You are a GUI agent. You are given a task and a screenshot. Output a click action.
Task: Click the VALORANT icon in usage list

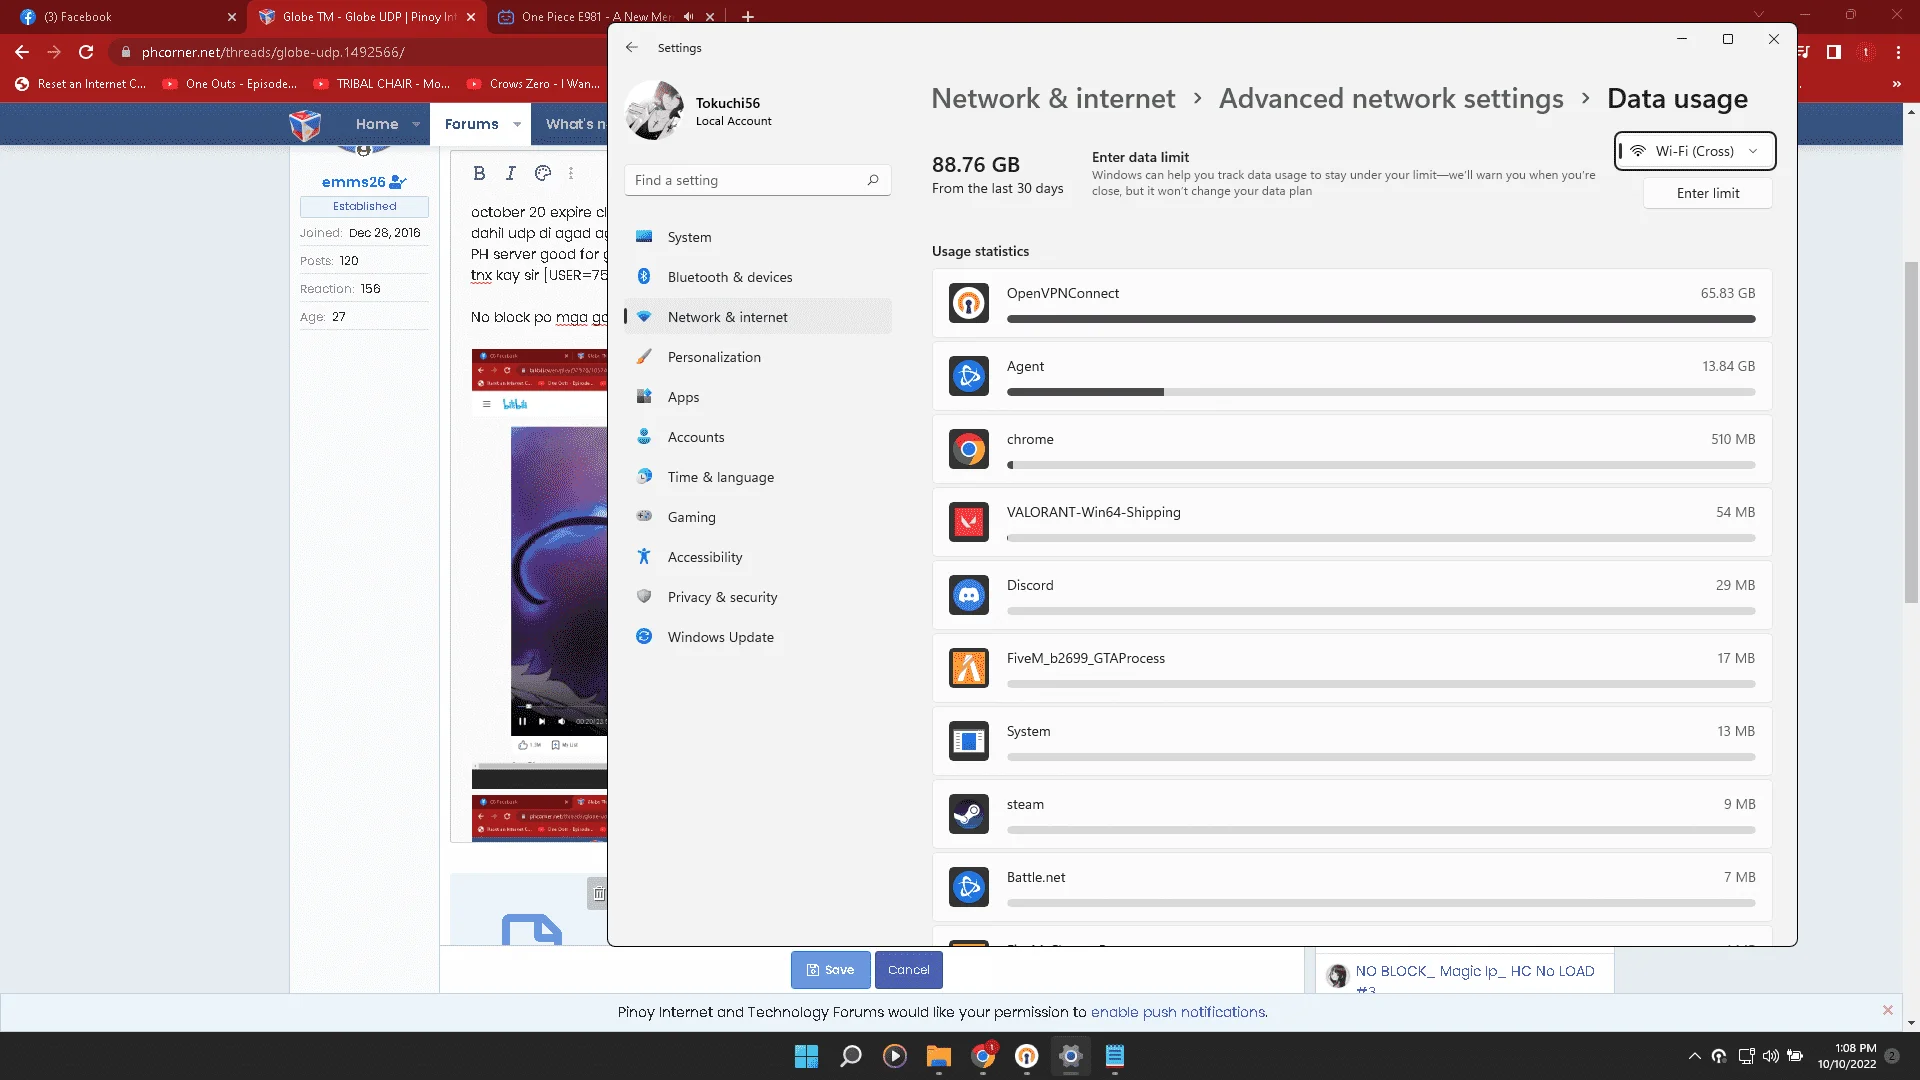click(968, 522)
